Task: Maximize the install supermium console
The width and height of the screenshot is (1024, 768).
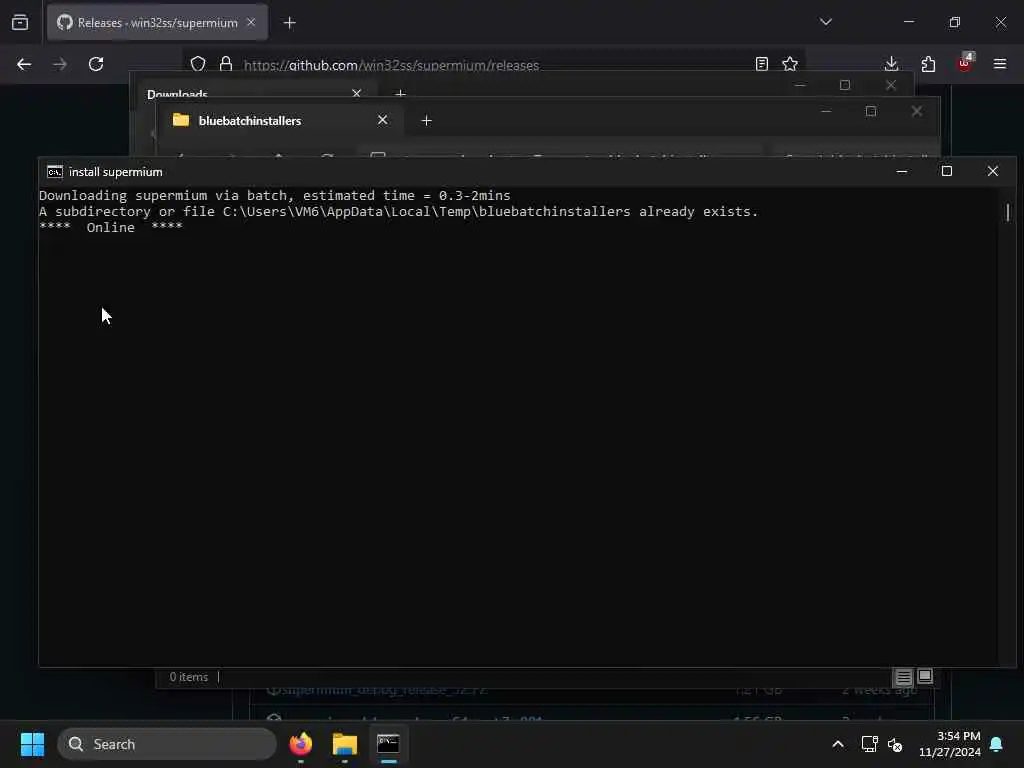Action: pos(947,171)
